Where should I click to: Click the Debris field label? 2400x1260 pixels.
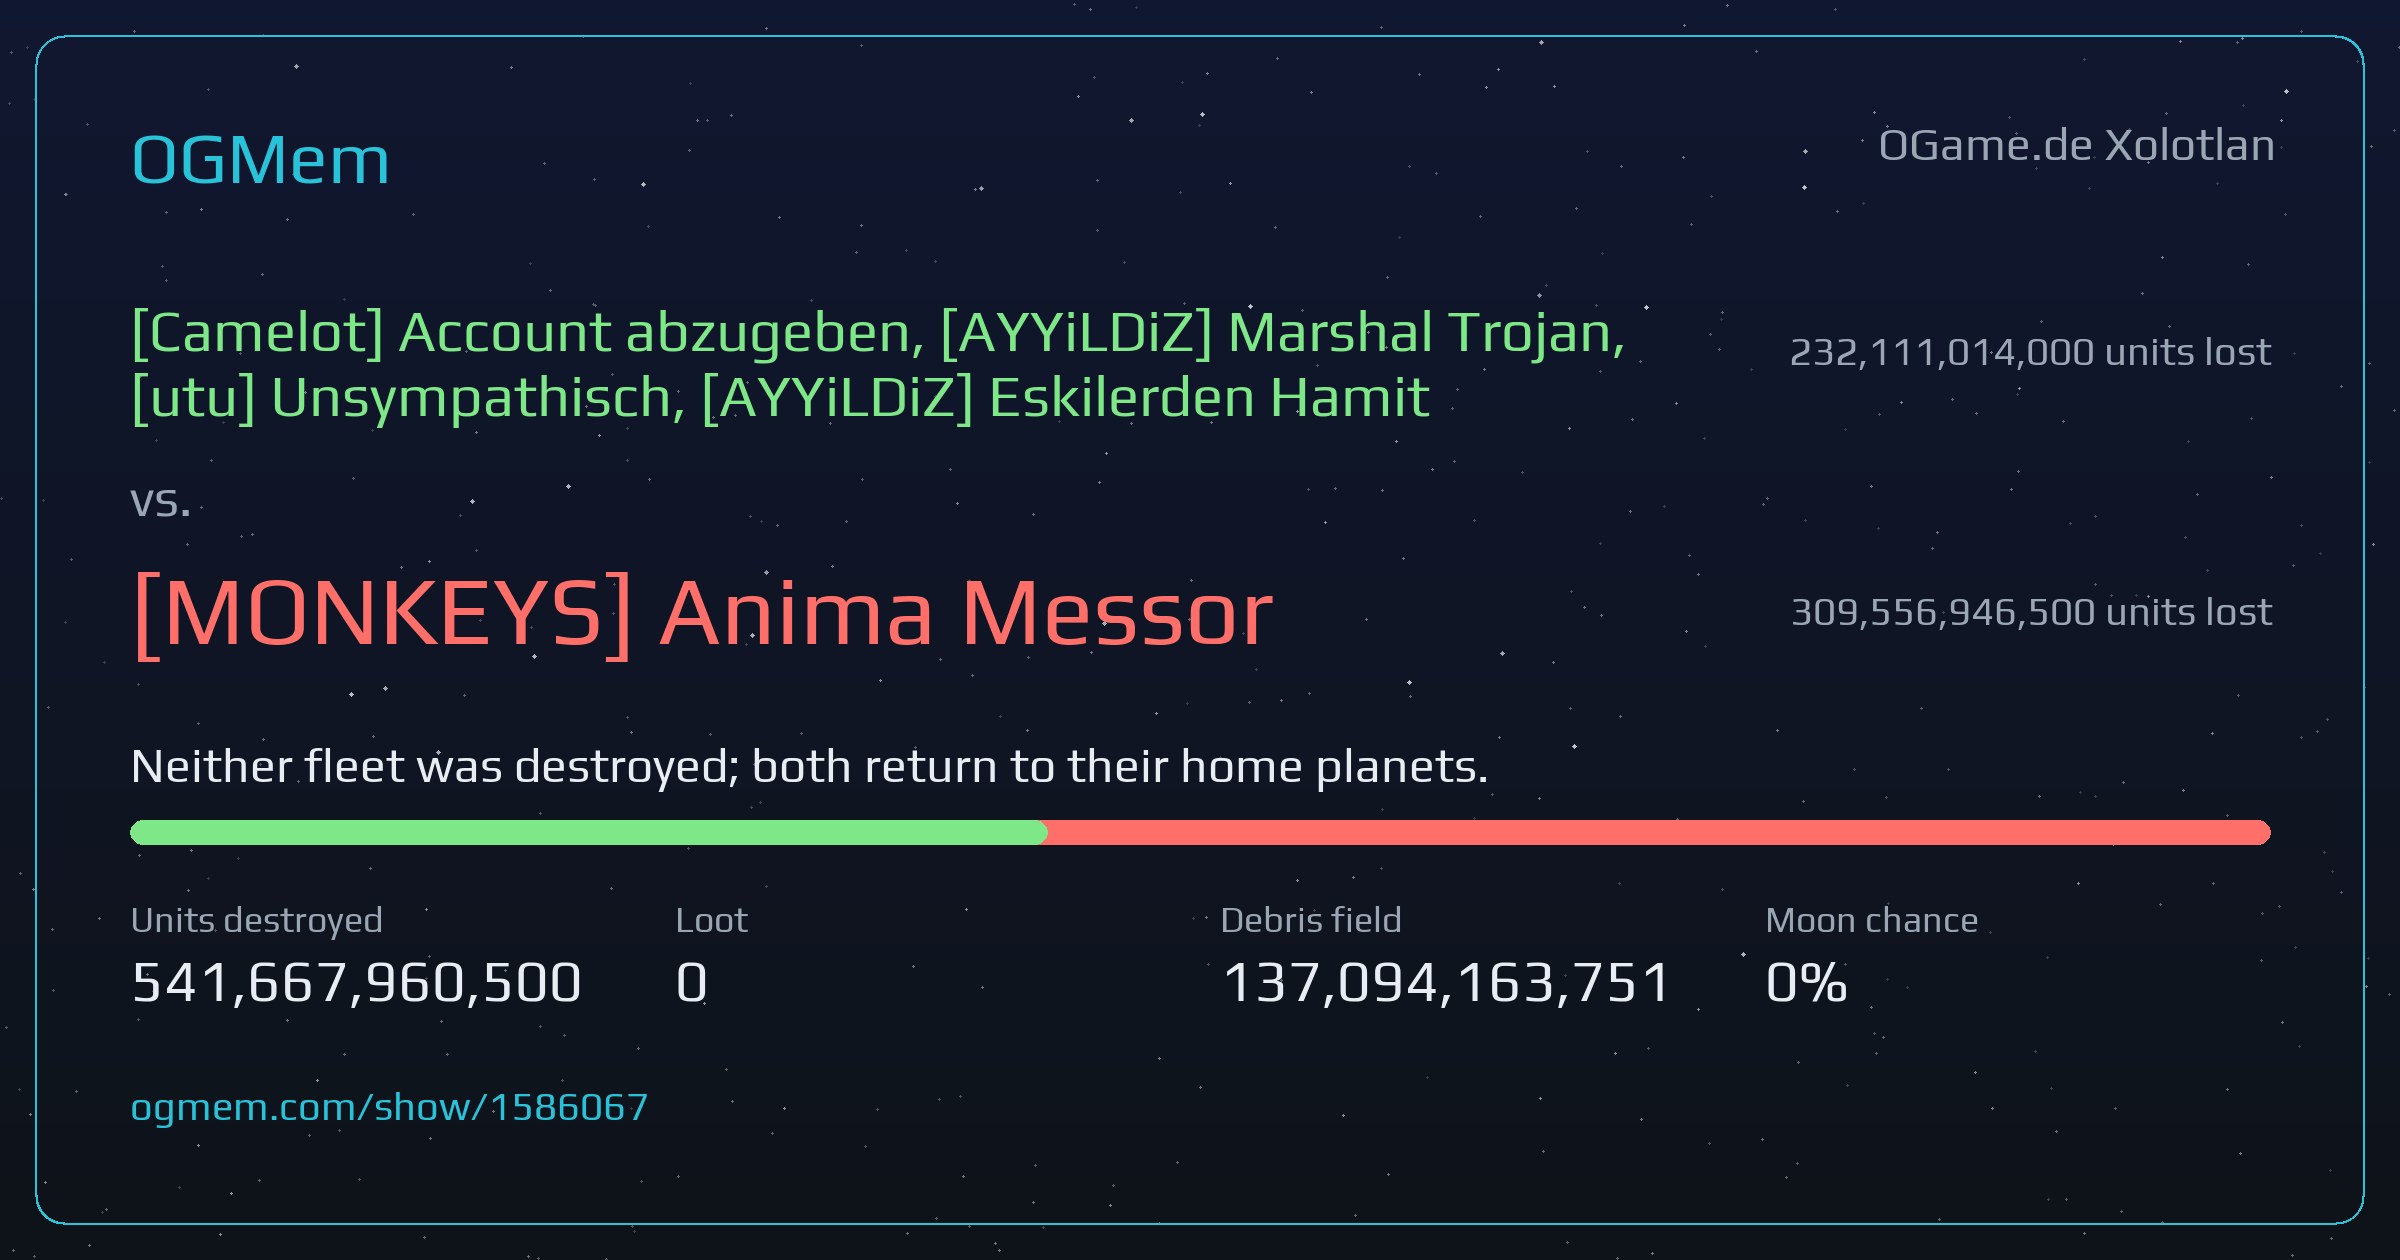1311,920
